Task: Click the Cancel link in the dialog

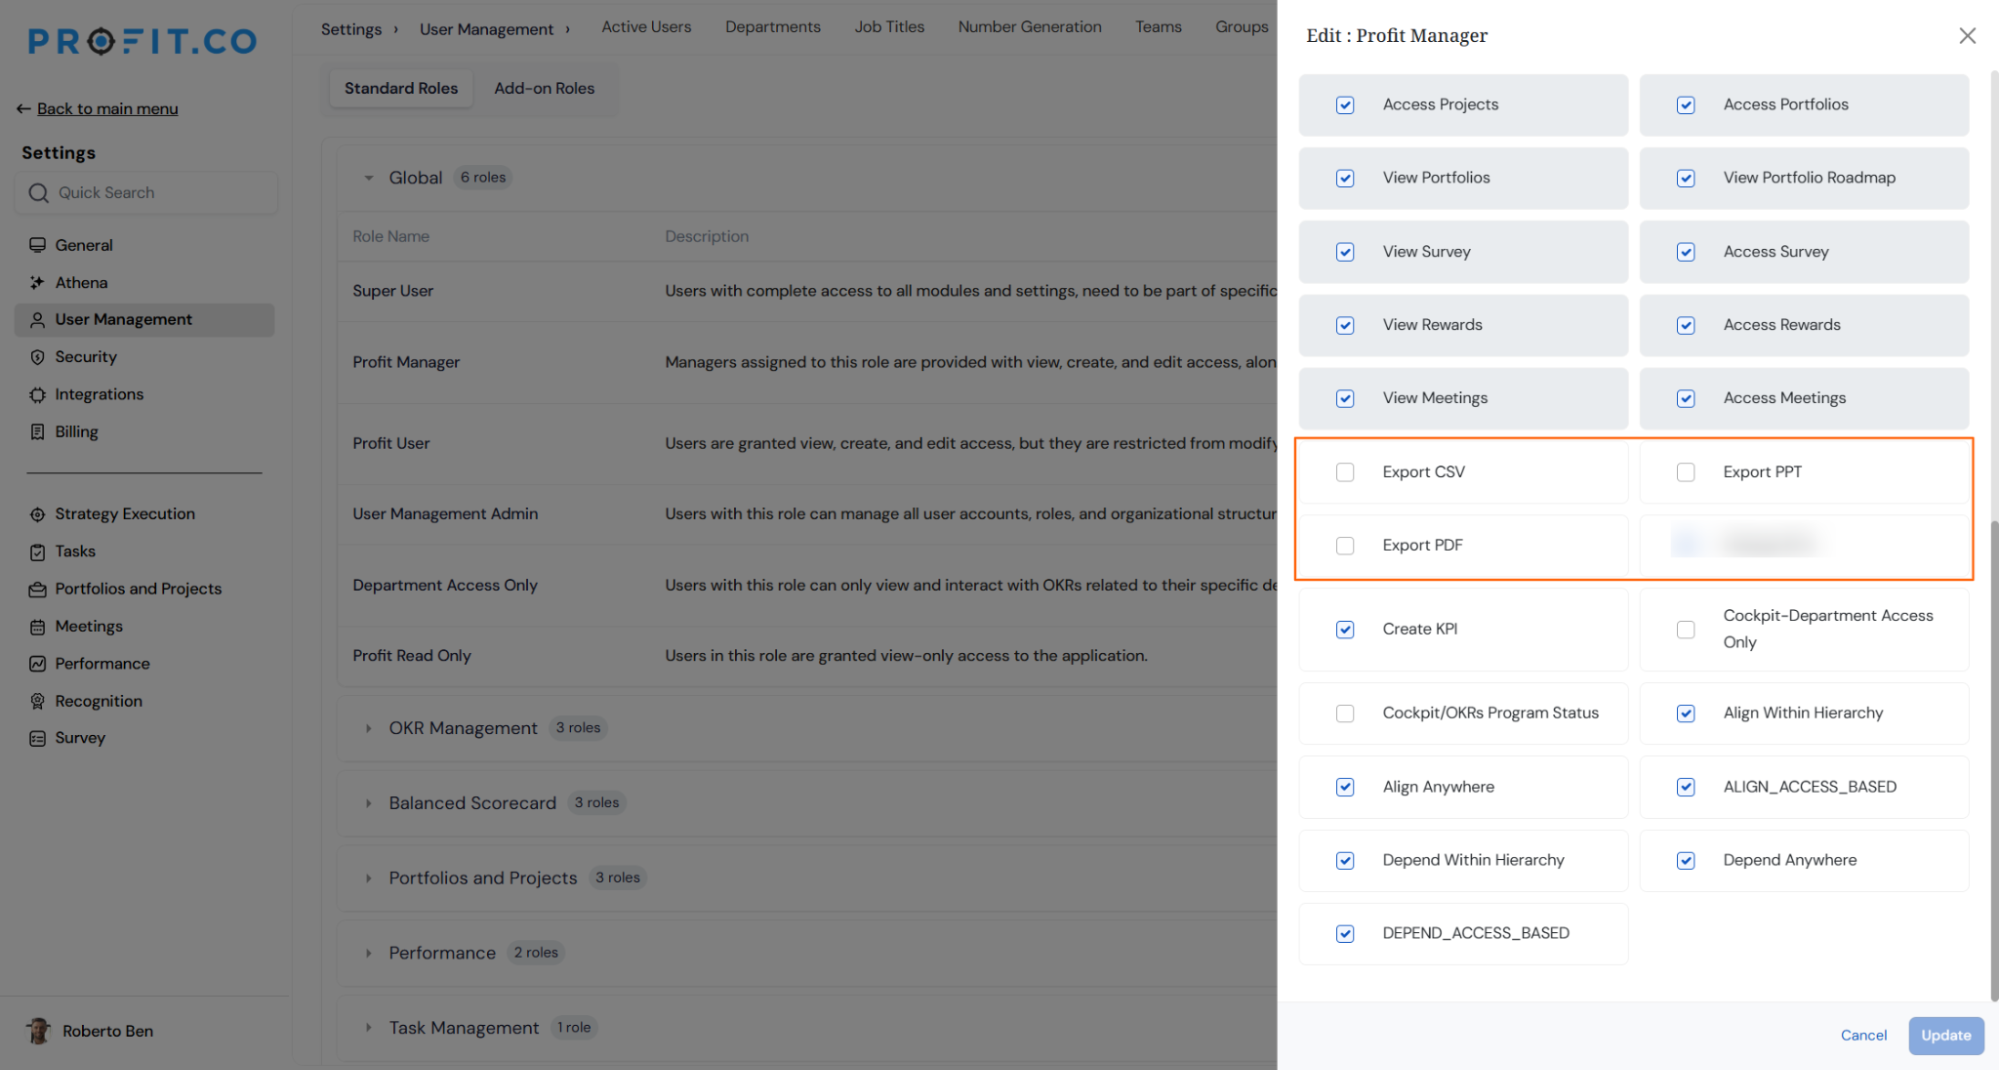Action: tap(1863, 1035)
